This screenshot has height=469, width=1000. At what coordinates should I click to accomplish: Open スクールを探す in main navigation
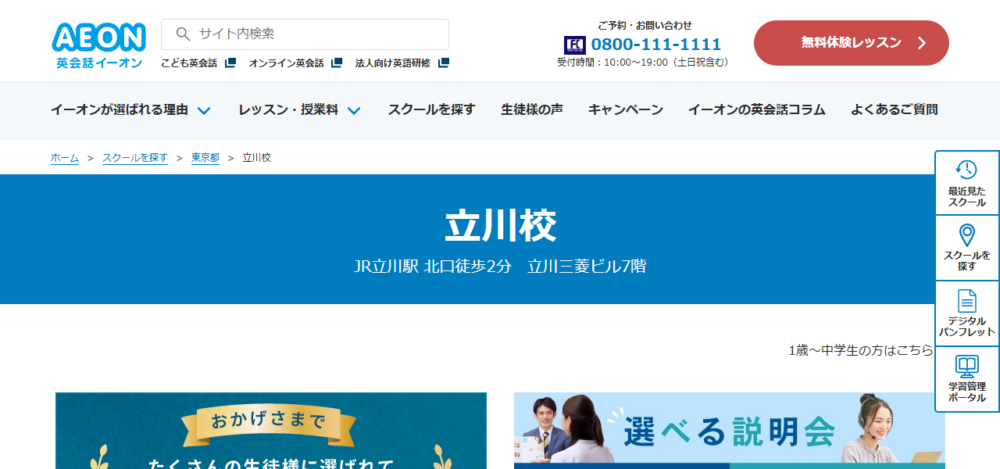point(432,110)
